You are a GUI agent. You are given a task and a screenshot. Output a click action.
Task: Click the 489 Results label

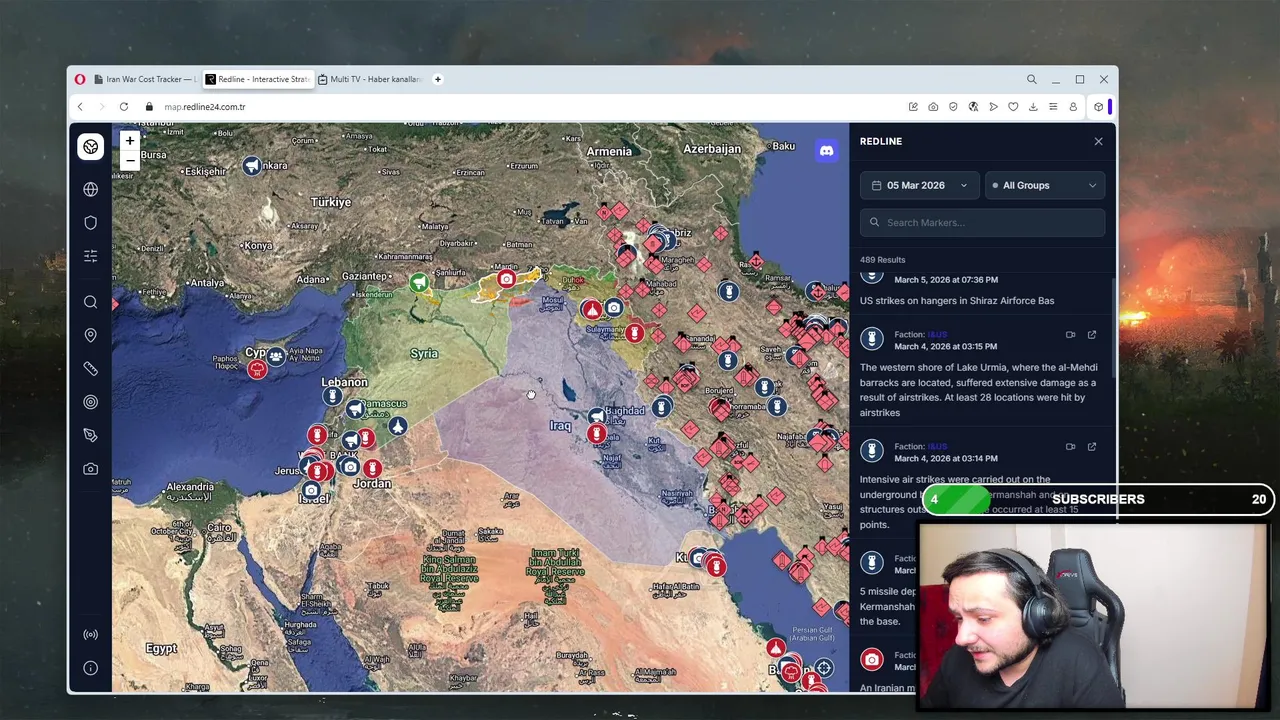click(882, 260)
